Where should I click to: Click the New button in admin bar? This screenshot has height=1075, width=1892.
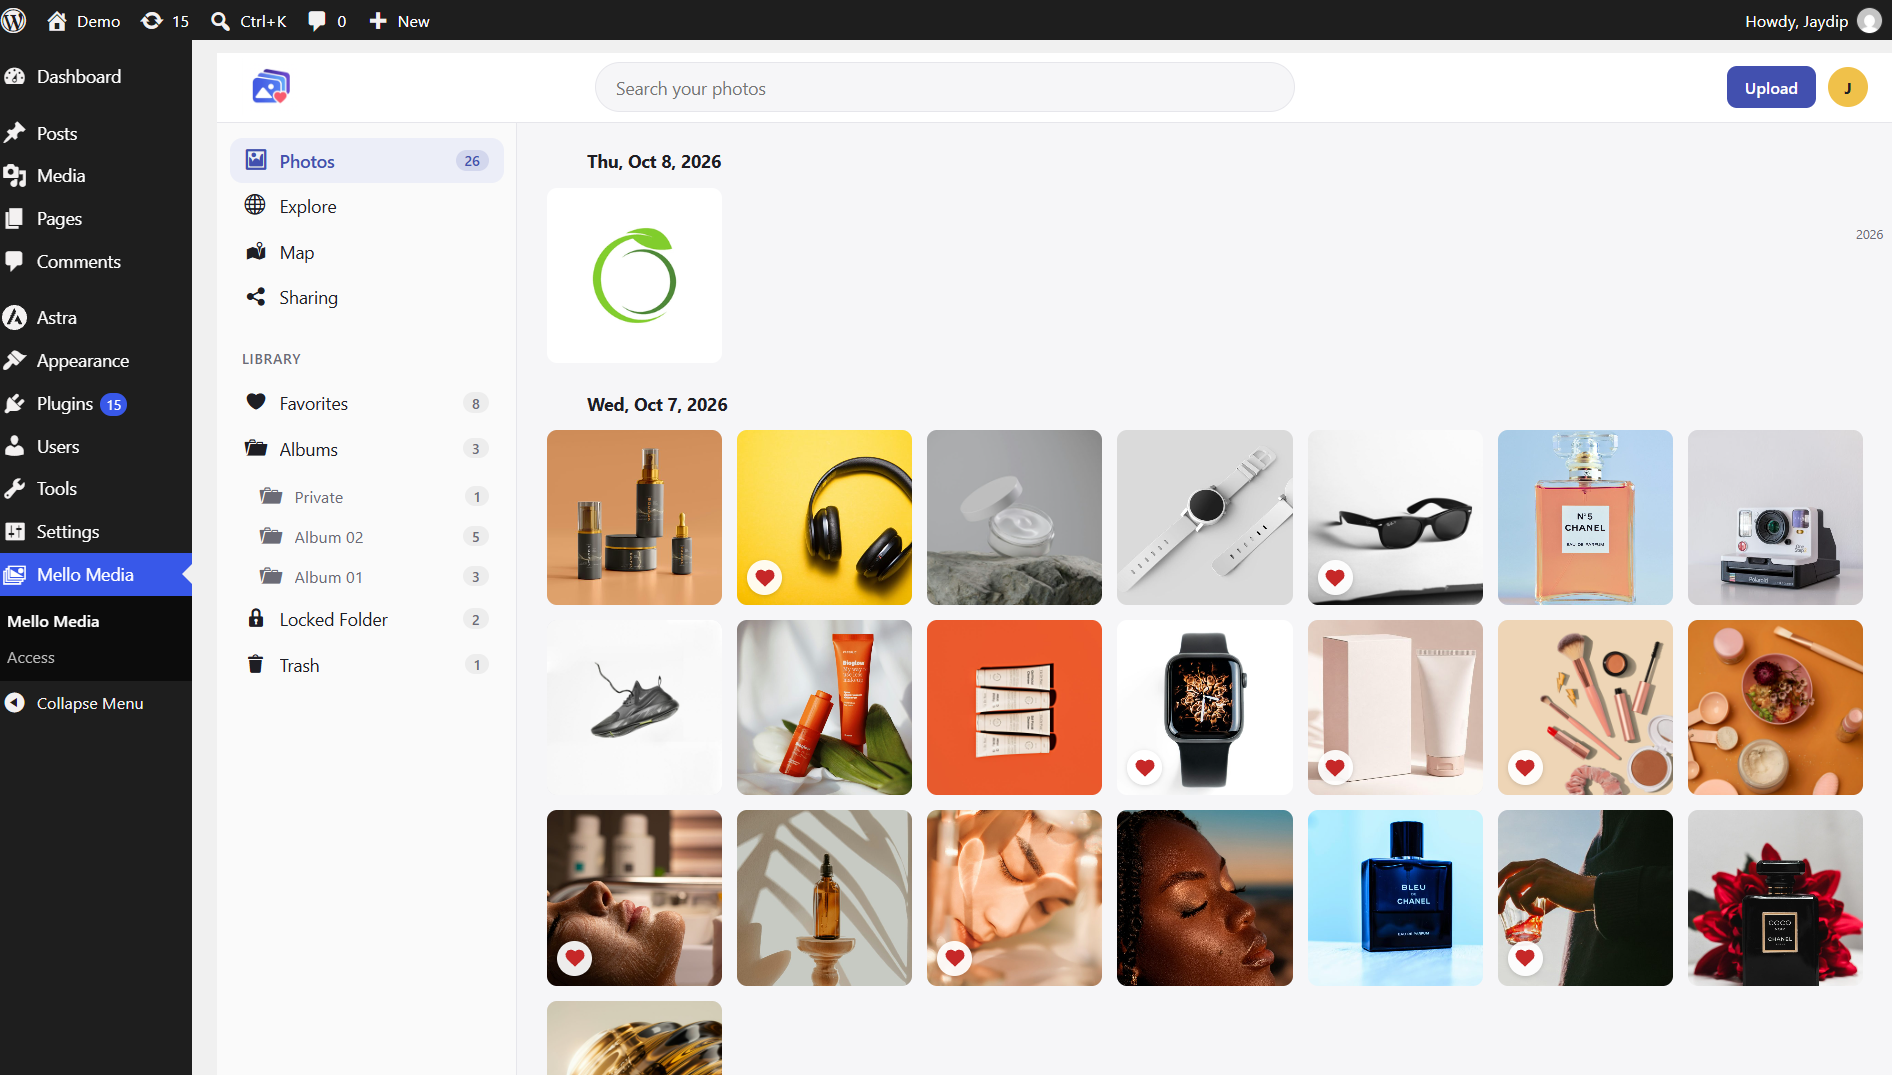pyautogui.click(x=400, y=21)
